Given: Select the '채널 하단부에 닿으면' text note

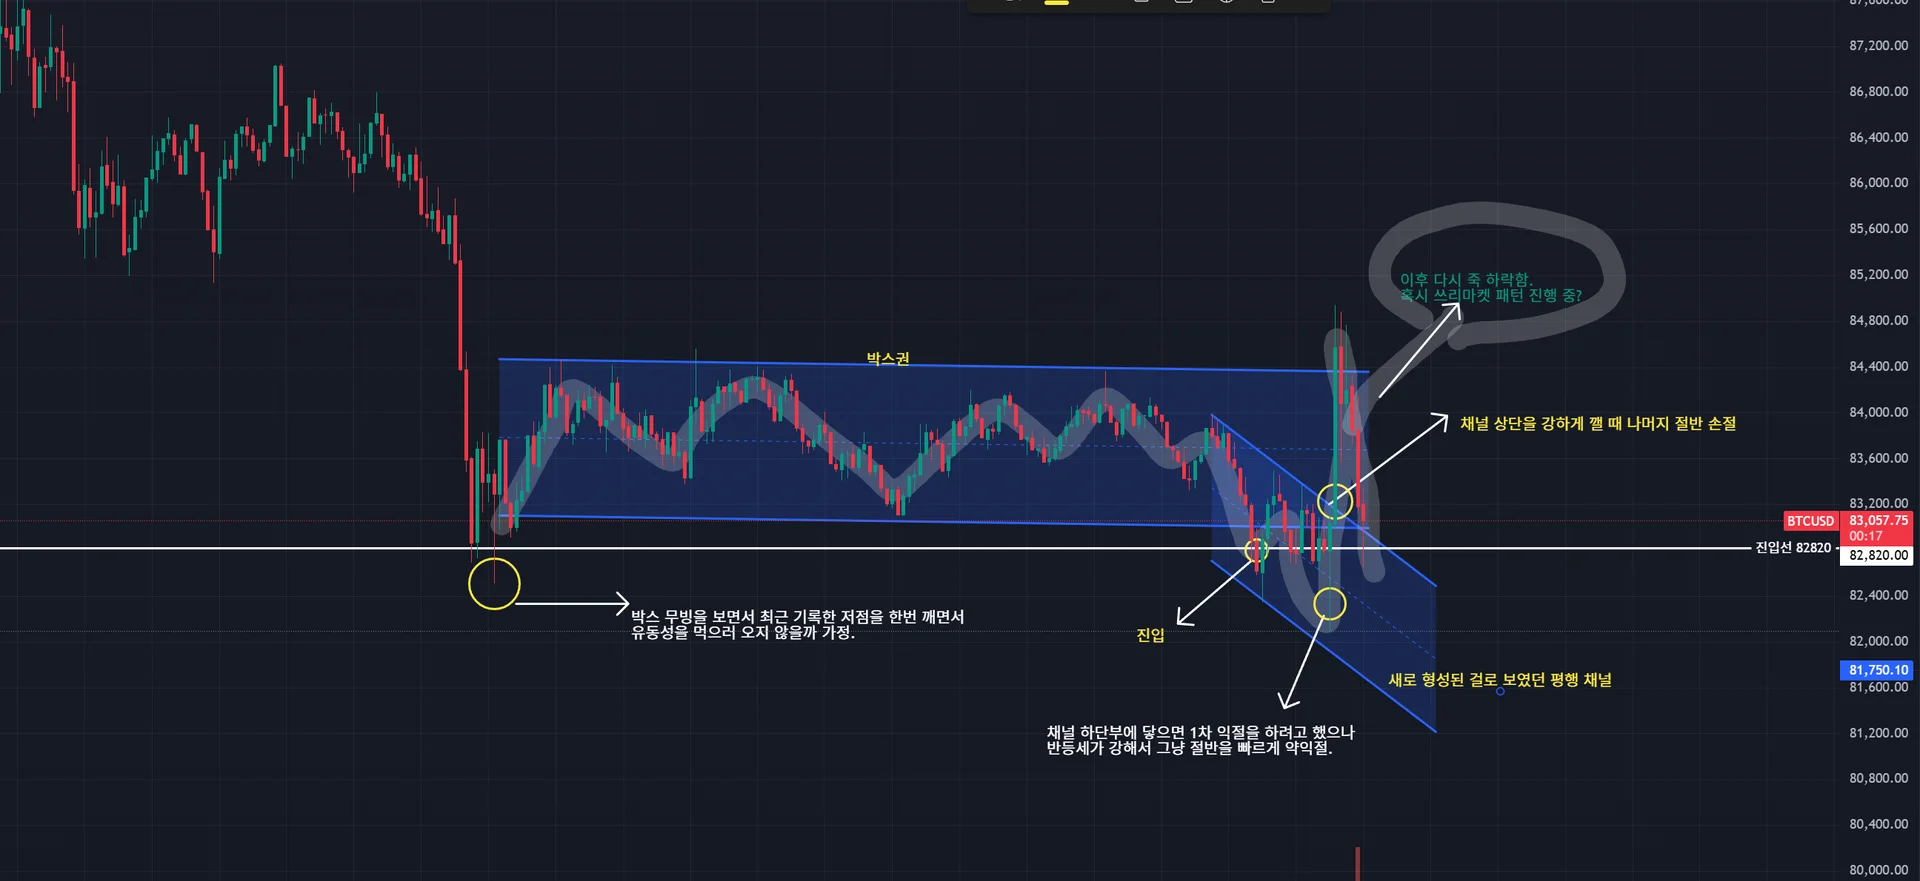Looking at the screenshot, I should coord(1200,740).
